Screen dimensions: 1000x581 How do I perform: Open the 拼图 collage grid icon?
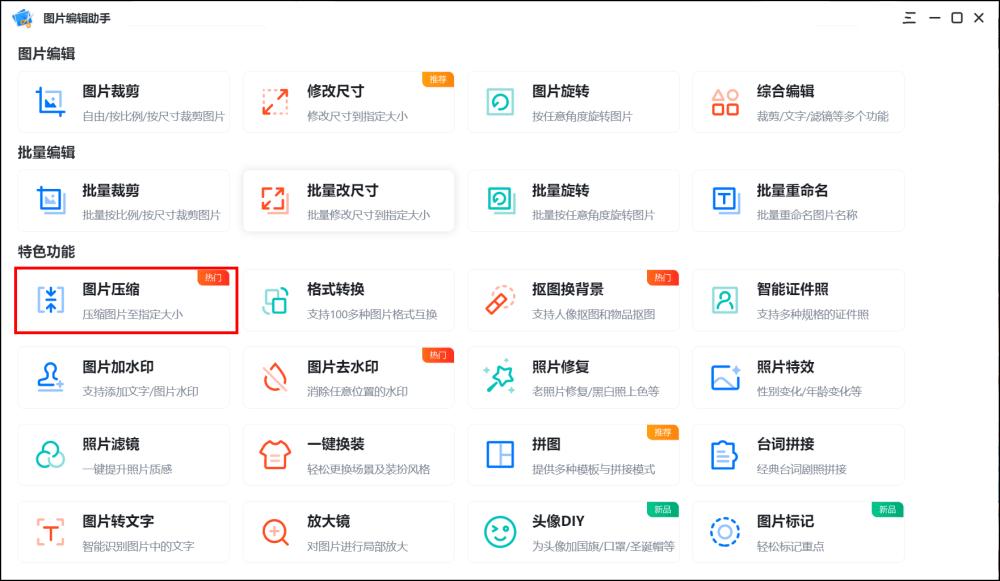[499, 455]
